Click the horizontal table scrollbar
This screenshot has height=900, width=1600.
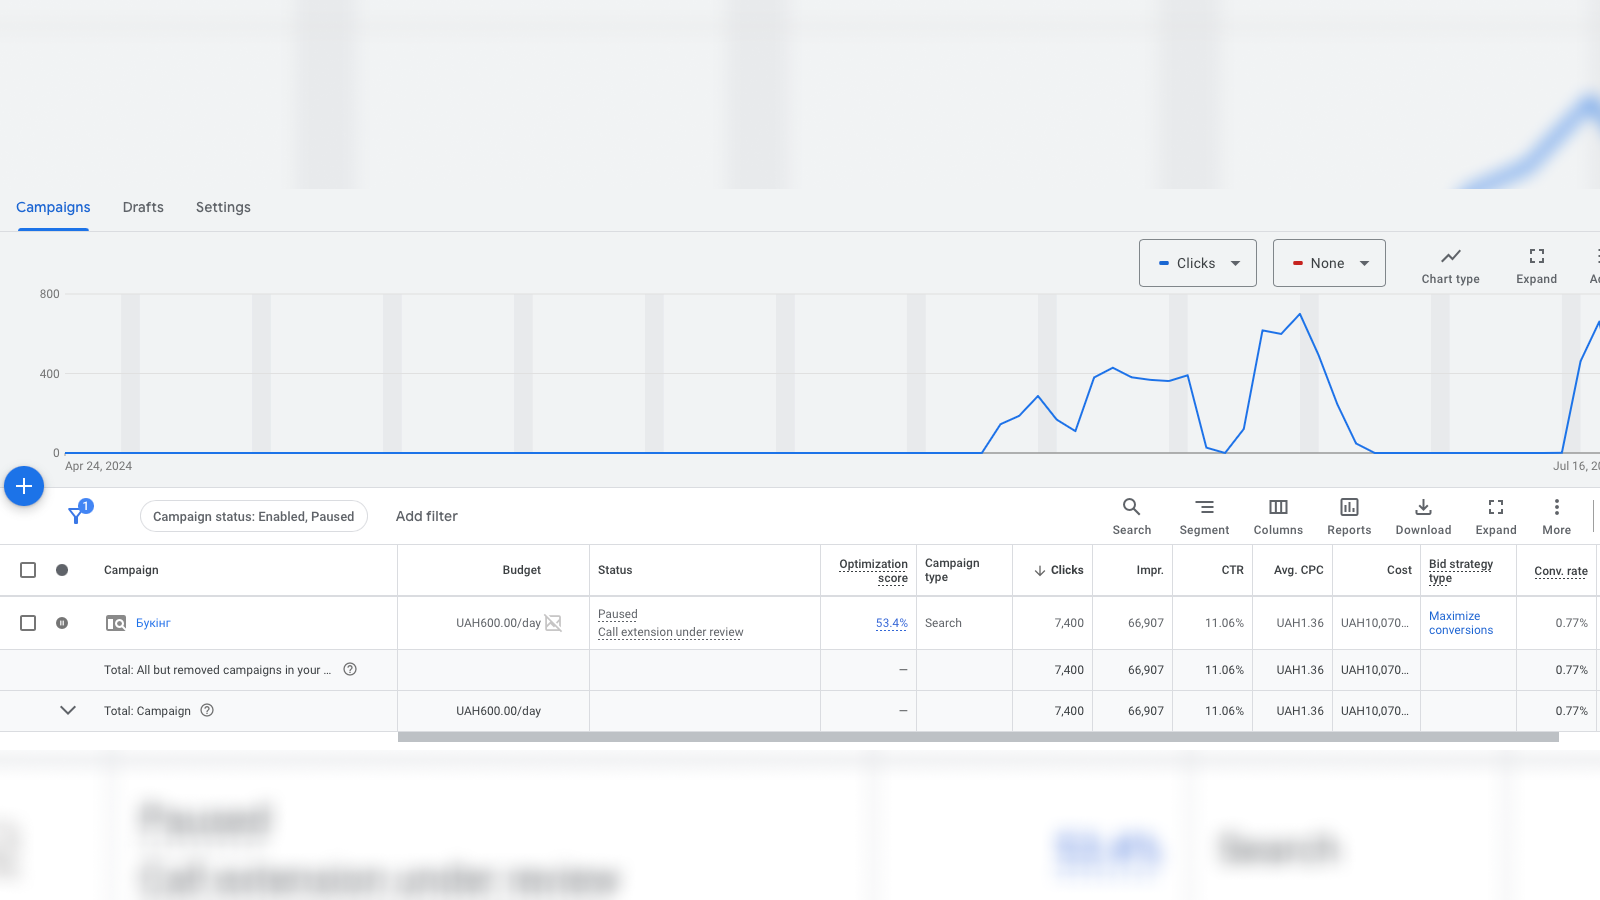(x=977, y=737)
